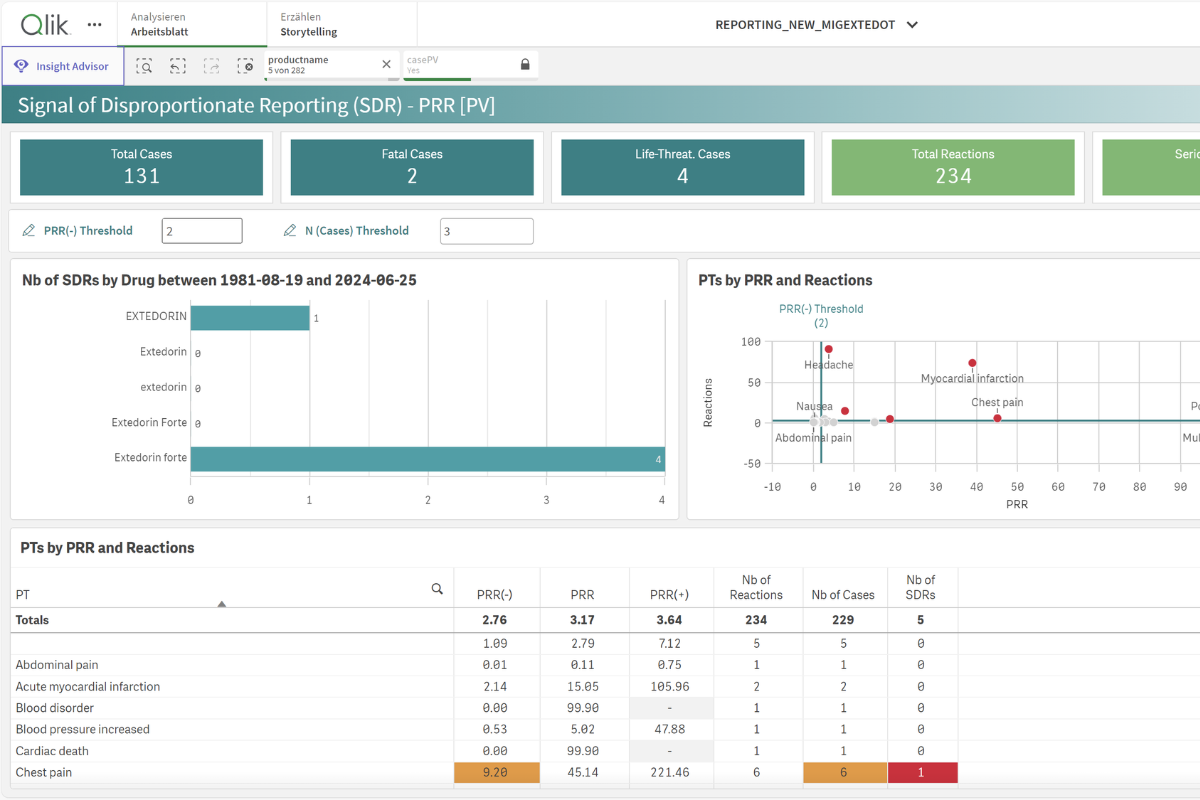Click the PRR(-) Threshold input field
The image size is (1200, 800).
point(202,230)
